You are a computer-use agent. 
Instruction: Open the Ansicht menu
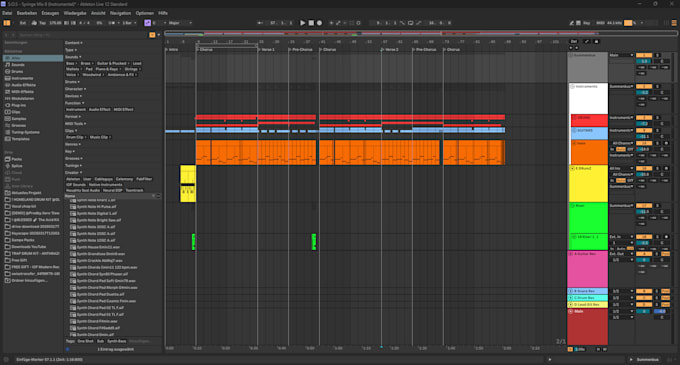click(98, 13)
